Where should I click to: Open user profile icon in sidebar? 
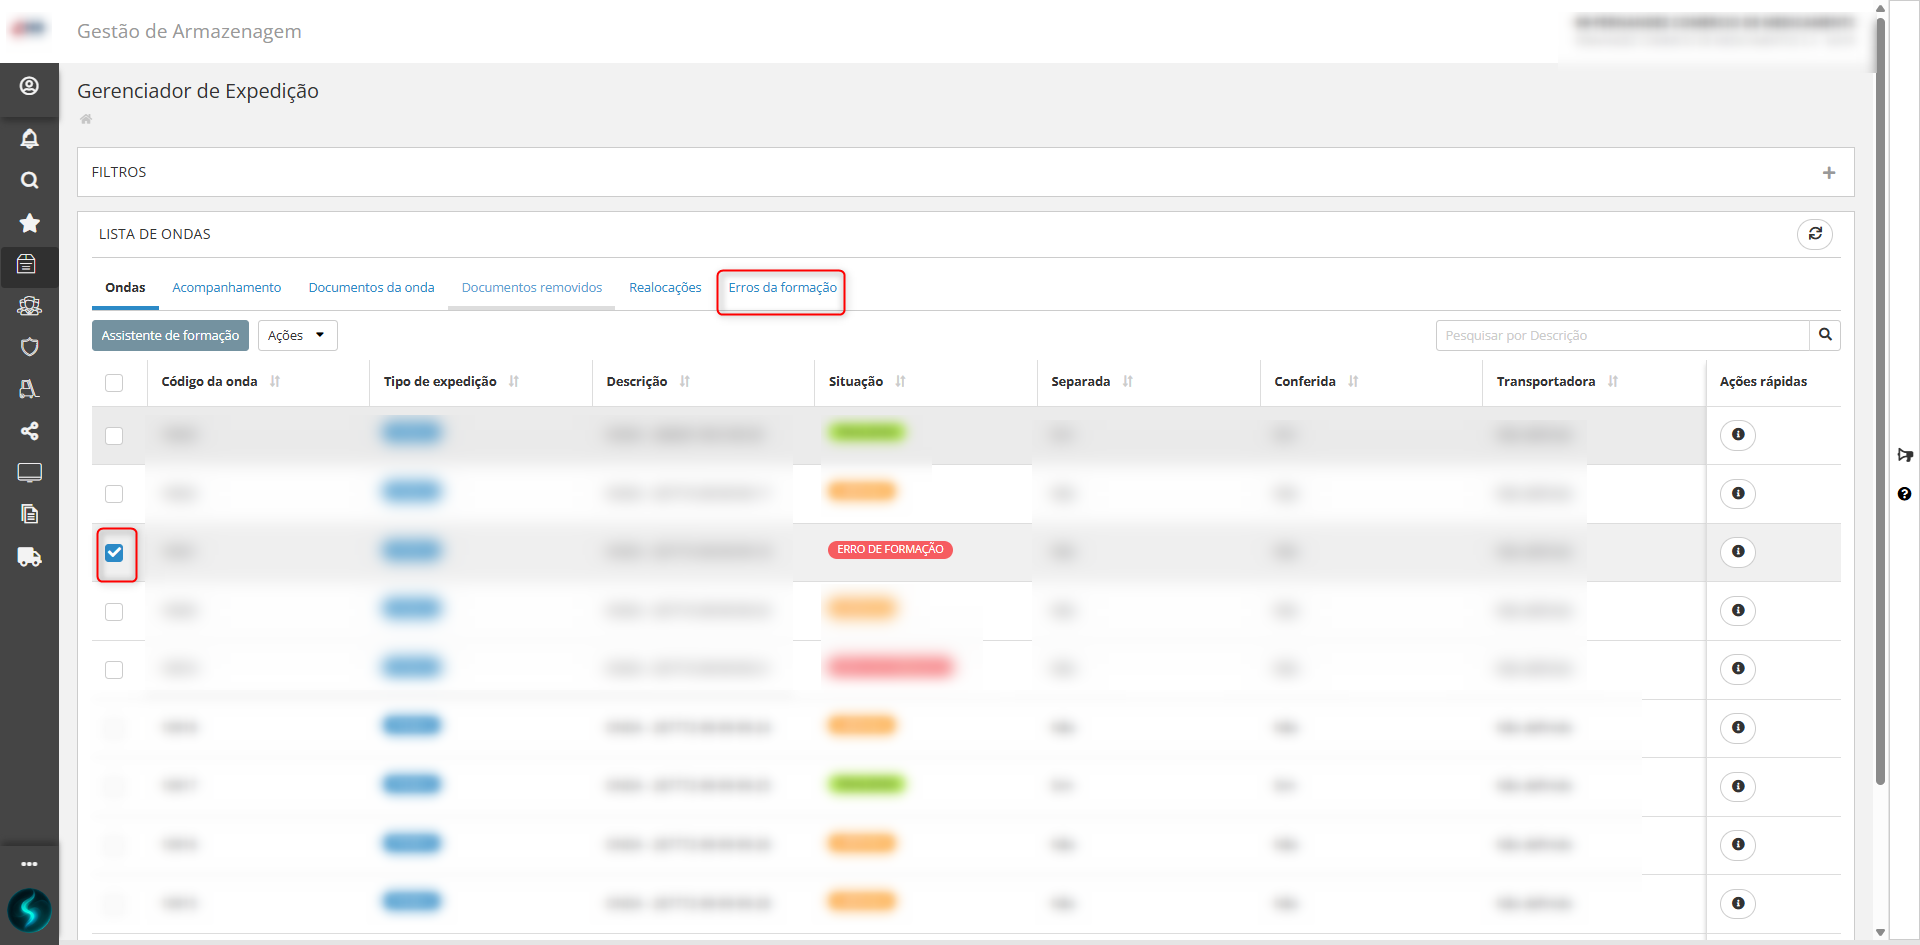pyautogui.click(x=29, y=86)
